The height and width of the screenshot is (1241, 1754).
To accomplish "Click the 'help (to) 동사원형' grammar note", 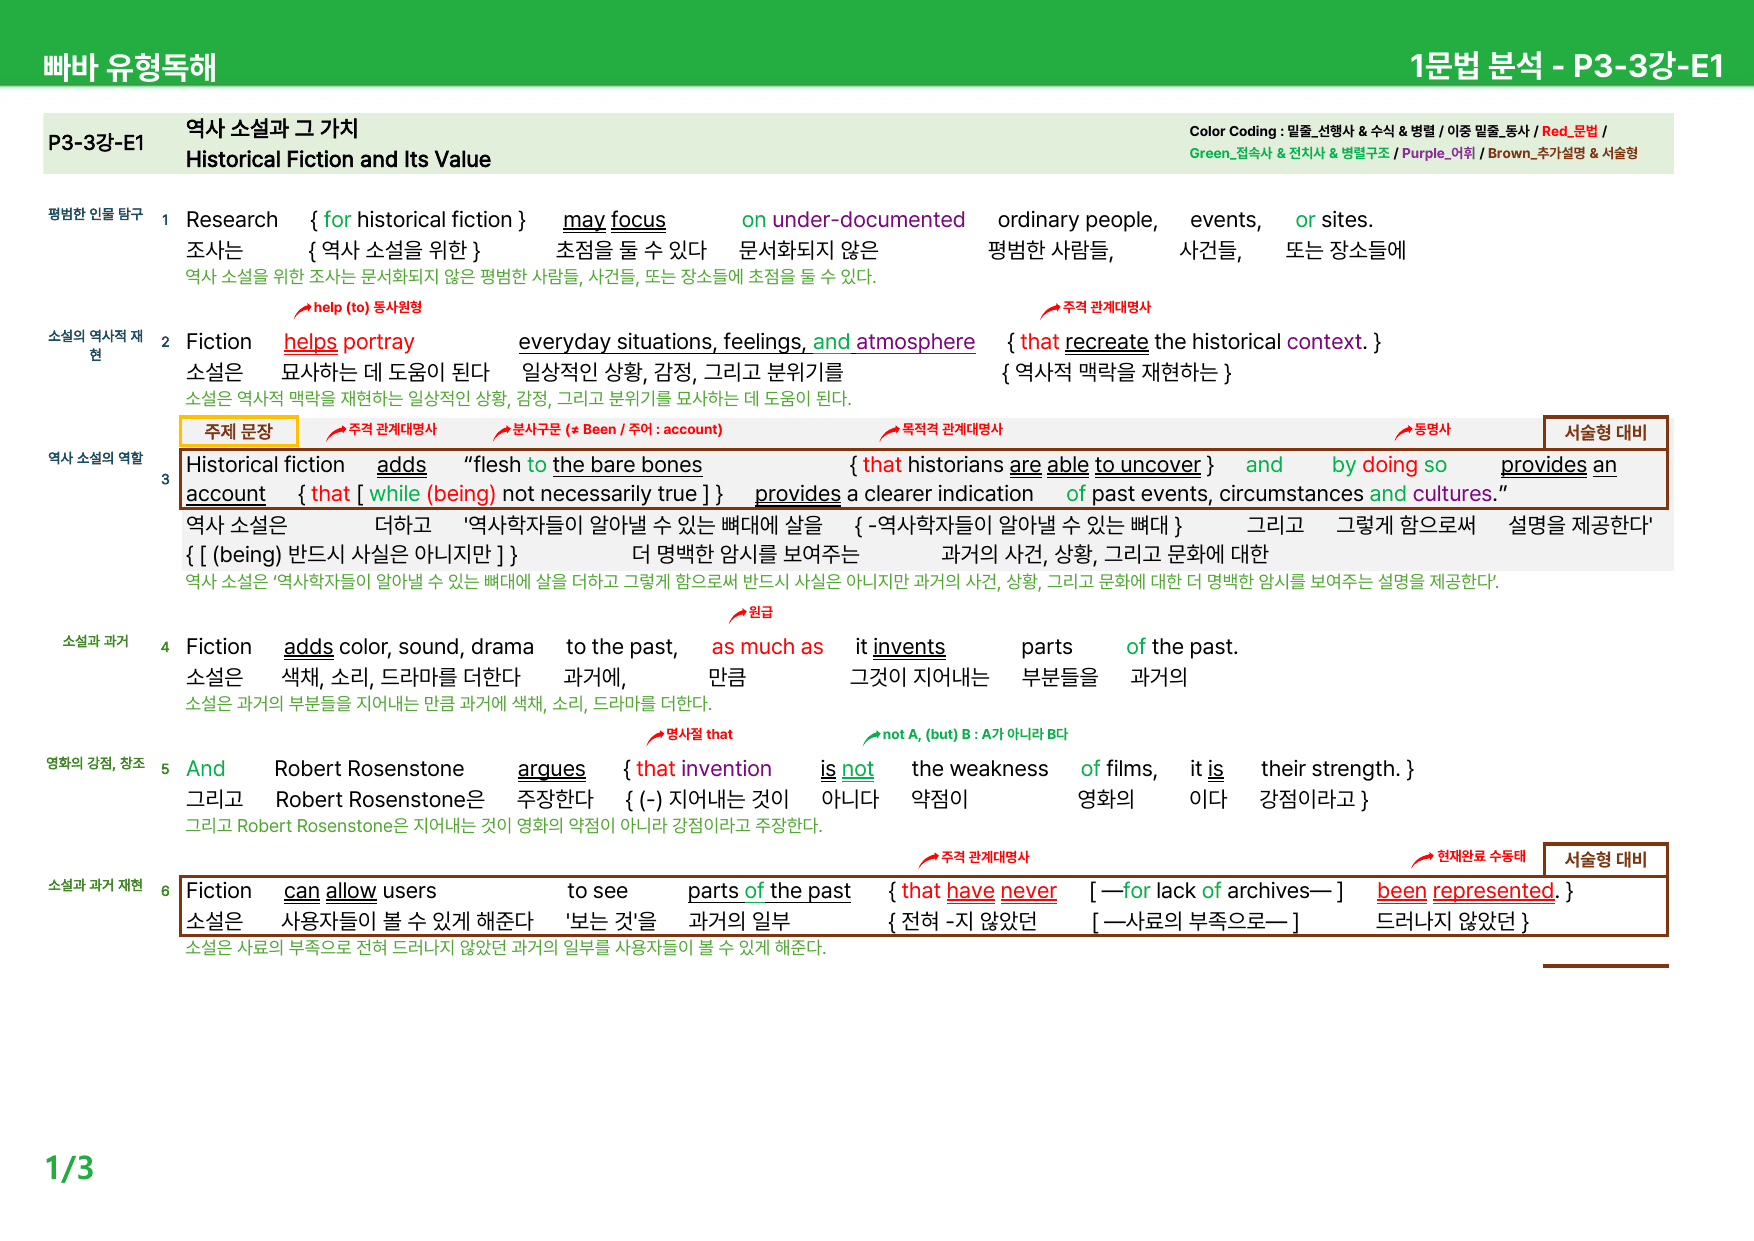I will [367, 307].
